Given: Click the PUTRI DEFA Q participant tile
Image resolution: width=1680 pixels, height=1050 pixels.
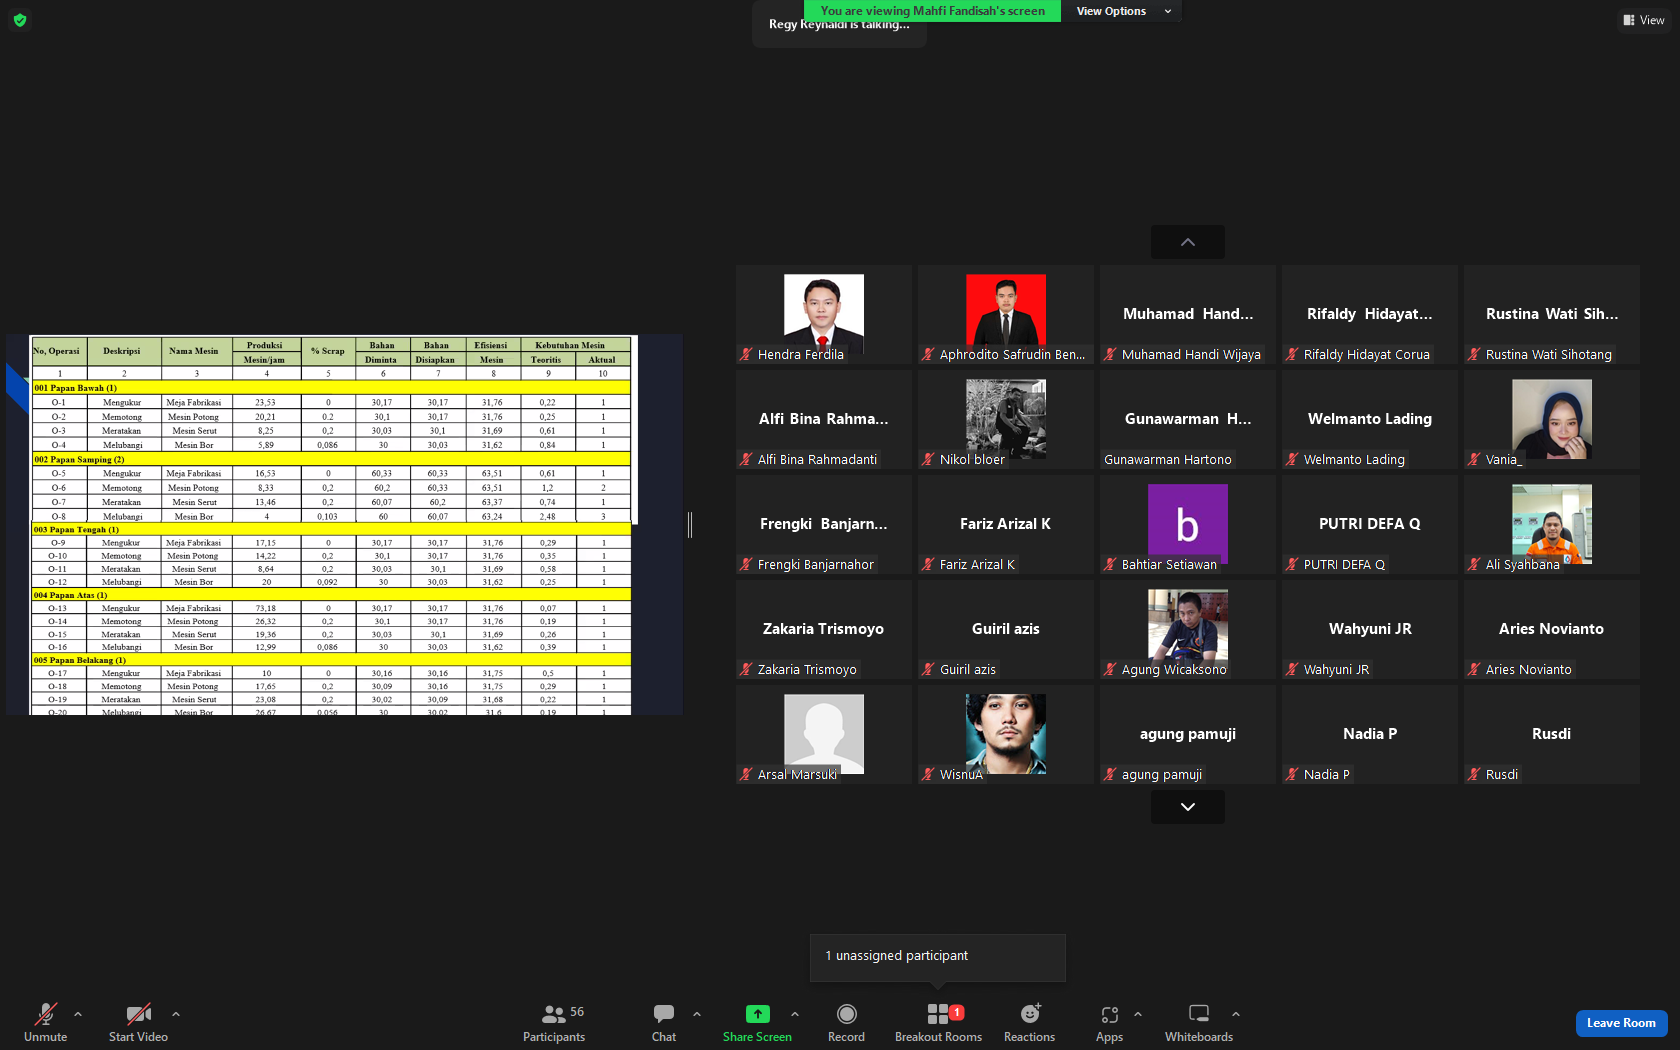Looking at the screenshot, I should pyautogui.click(x=1370, y=525).
